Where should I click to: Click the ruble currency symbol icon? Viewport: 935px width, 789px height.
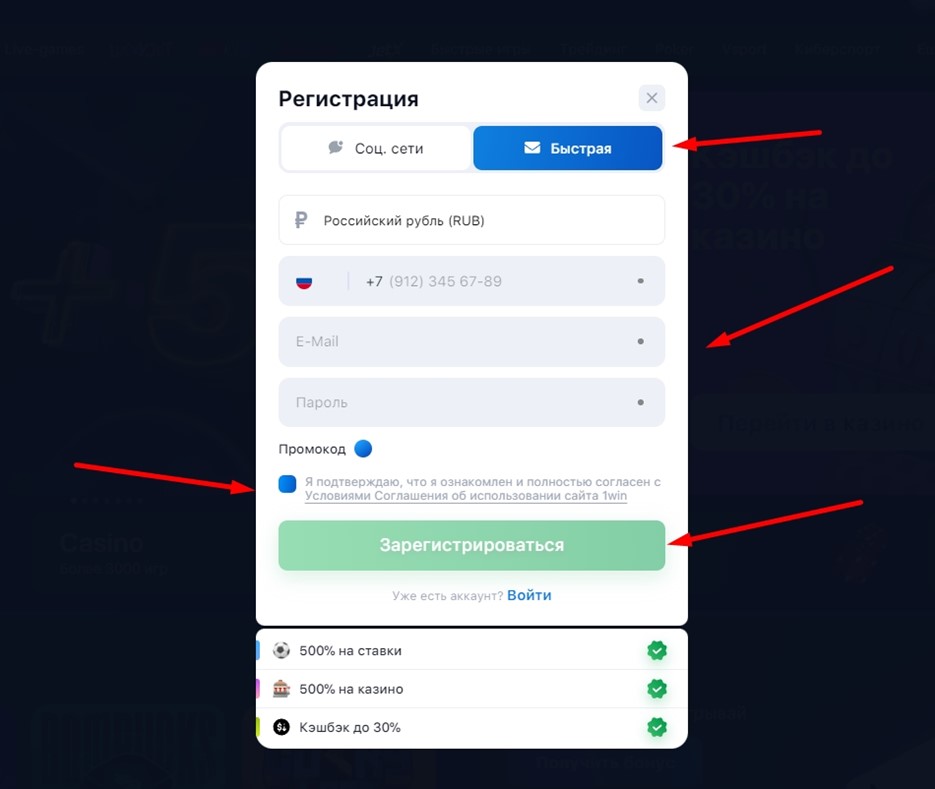301,220
